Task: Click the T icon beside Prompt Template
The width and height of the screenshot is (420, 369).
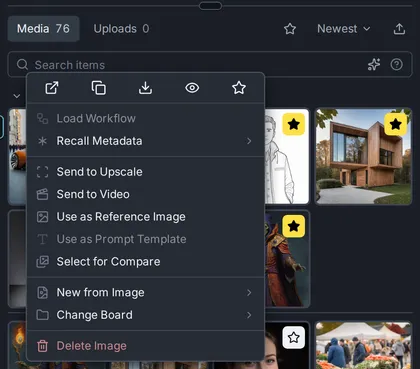Action: click(42, 239)
